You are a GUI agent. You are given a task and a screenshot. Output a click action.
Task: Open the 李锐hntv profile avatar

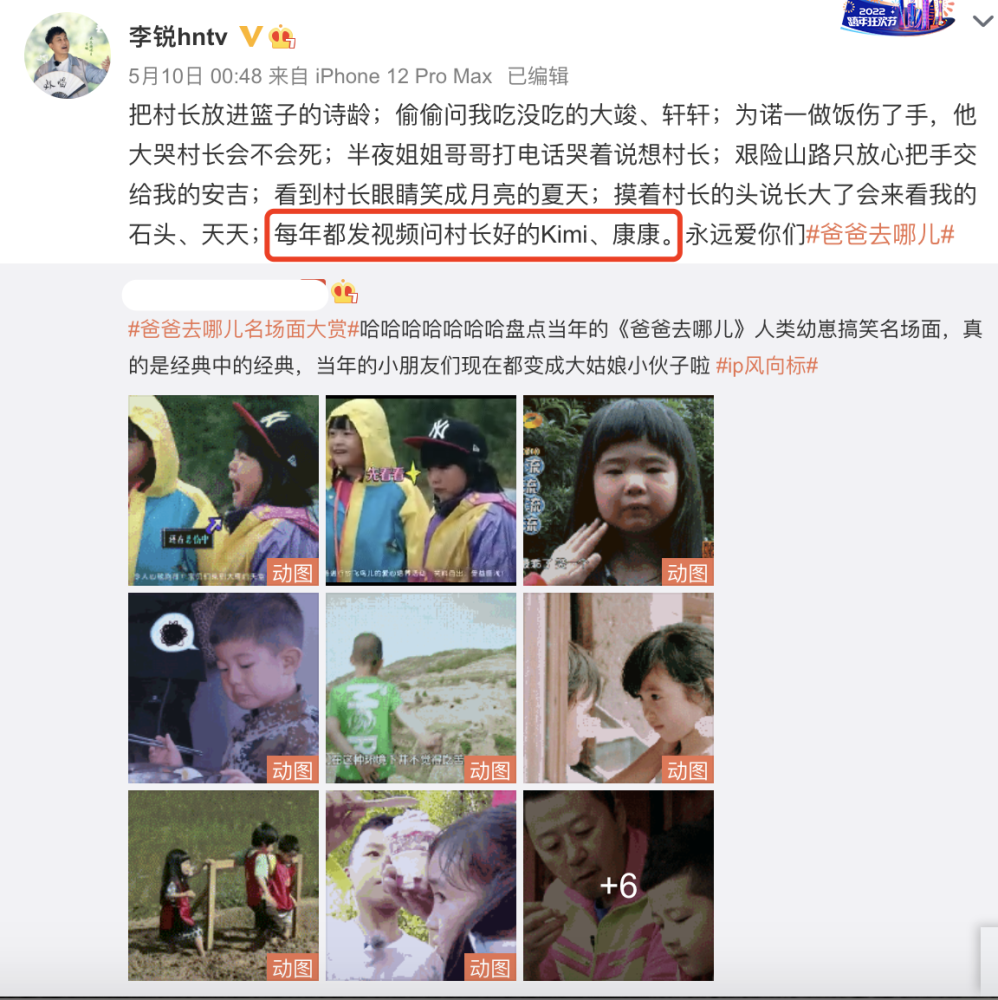(x=67, y=55)
